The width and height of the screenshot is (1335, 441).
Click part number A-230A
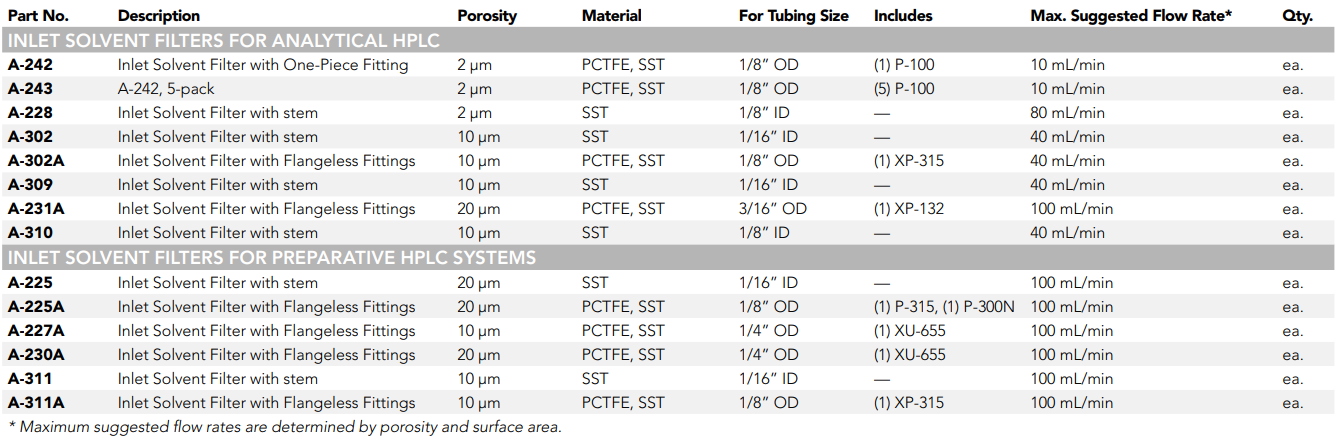[x=36, y=355]
